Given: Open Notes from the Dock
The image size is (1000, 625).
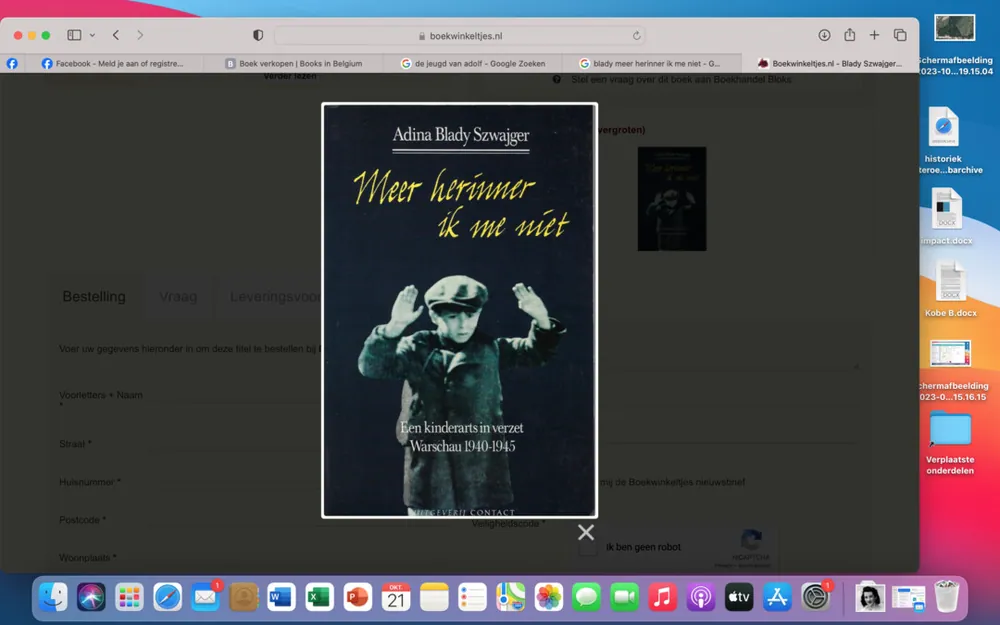Looking at the screenshot, I should (x=434, y=598).
